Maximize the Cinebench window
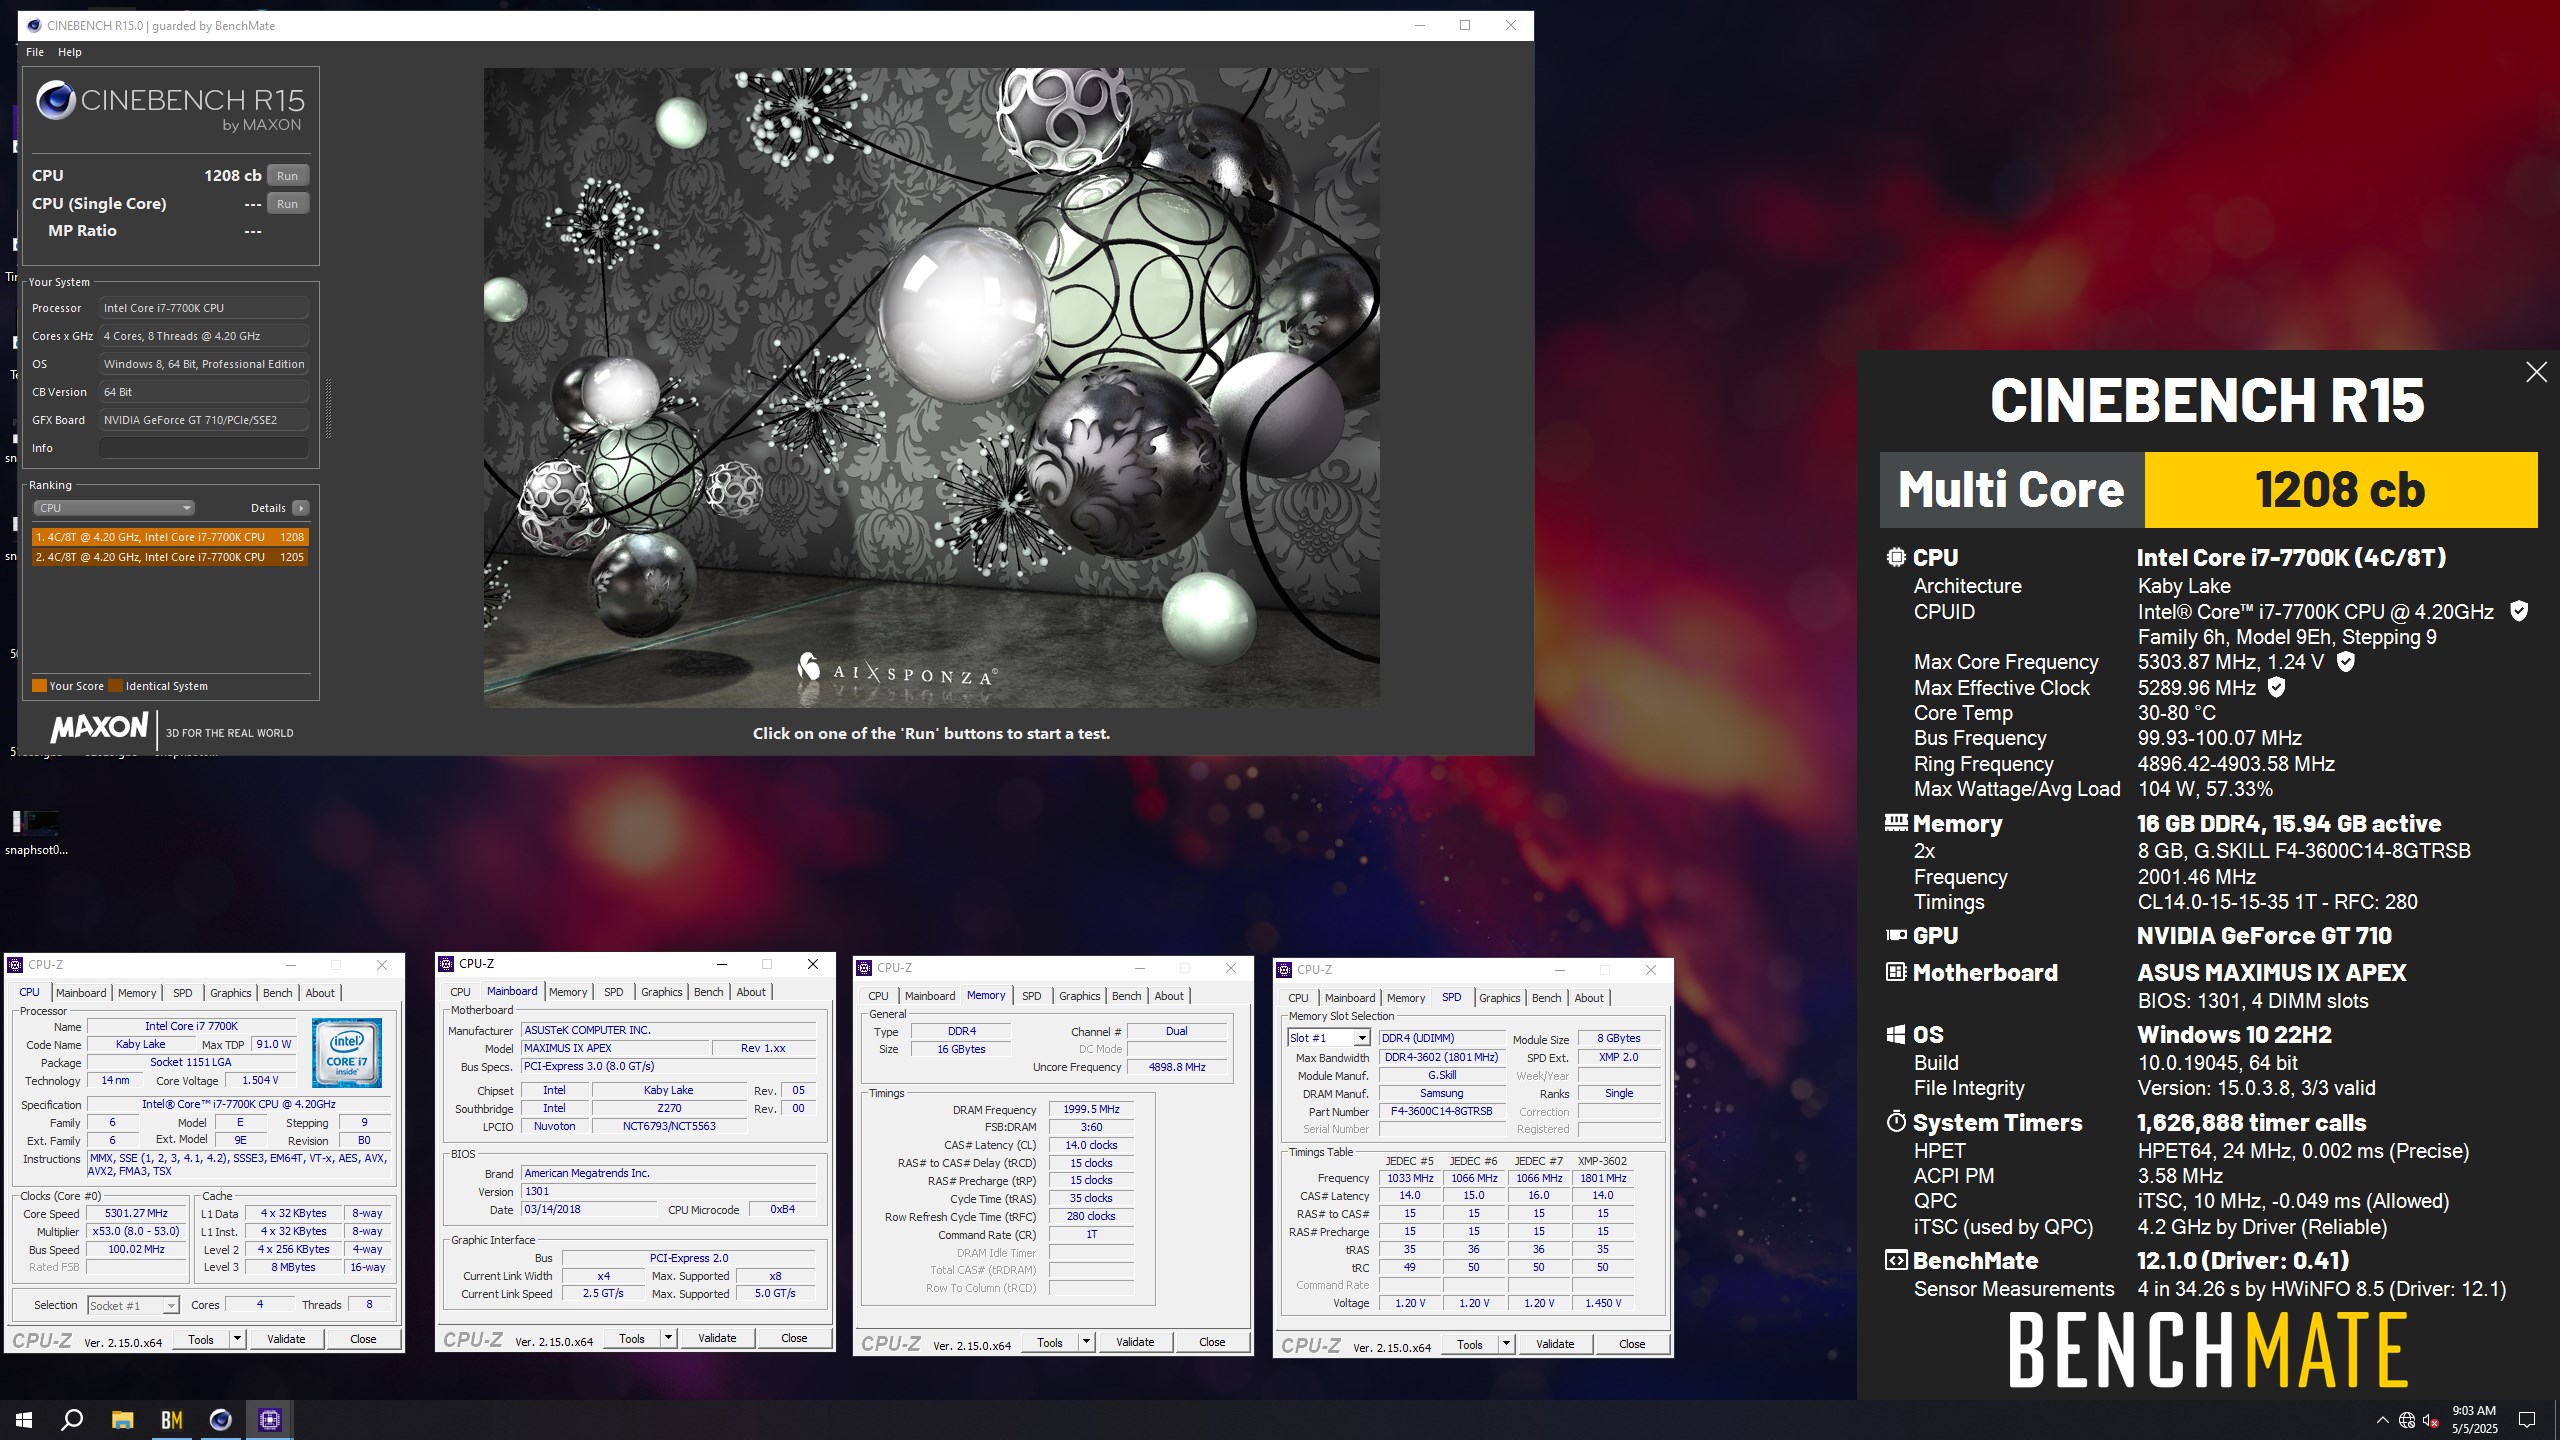 (1465, 26)
